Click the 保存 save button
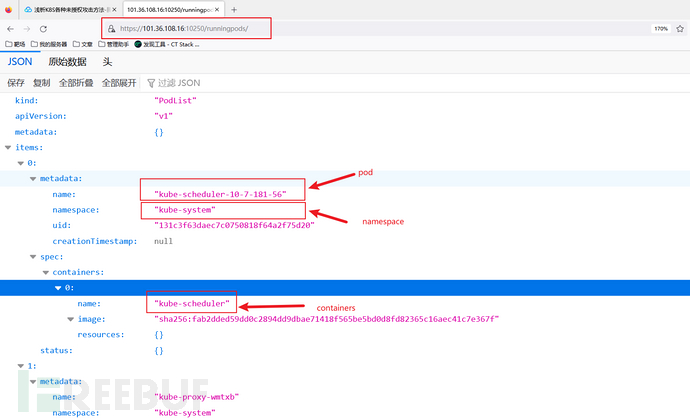Image resolution: width=690 pixels, height=419 pixels. click(16, 83)
